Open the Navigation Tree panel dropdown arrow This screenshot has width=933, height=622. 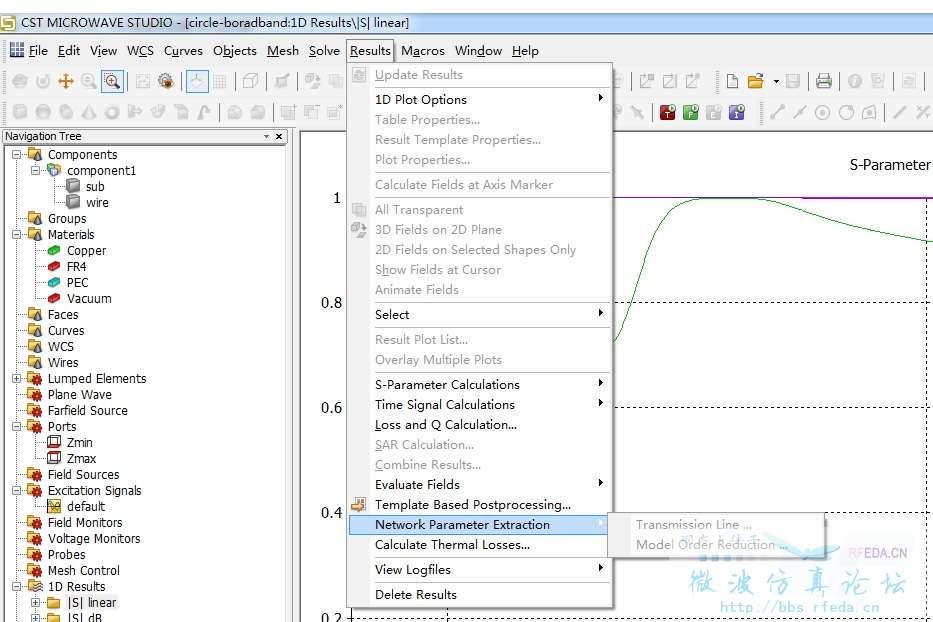click(x=266, y=136)
